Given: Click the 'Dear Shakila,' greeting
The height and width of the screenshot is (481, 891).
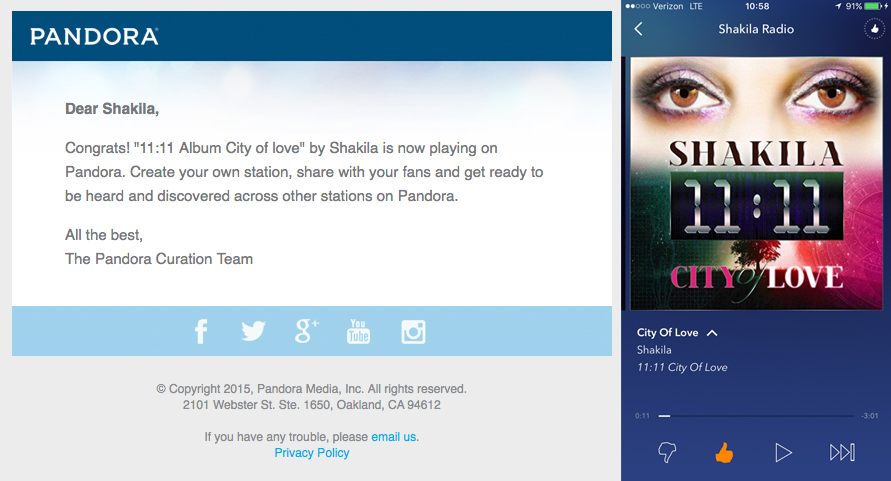Looking at the screenshot, I should pos(112,109).
